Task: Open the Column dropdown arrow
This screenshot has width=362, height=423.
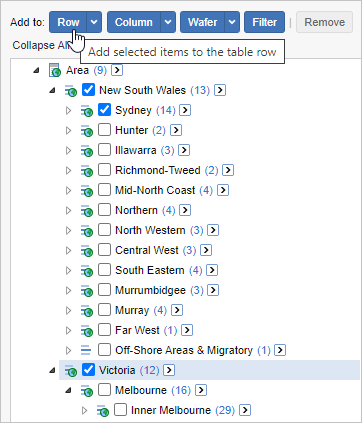Action: tap(168, 22)
